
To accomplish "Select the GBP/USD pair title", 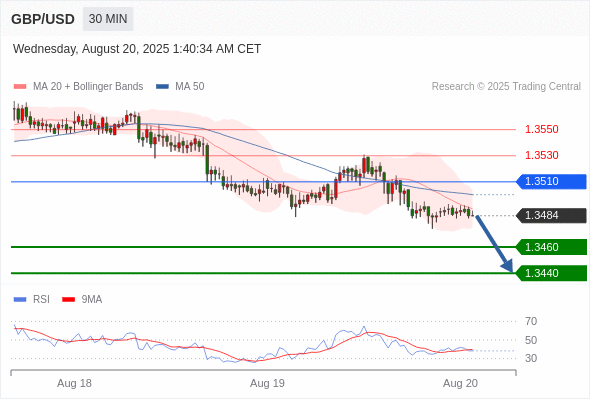I will tap(43, 19).
